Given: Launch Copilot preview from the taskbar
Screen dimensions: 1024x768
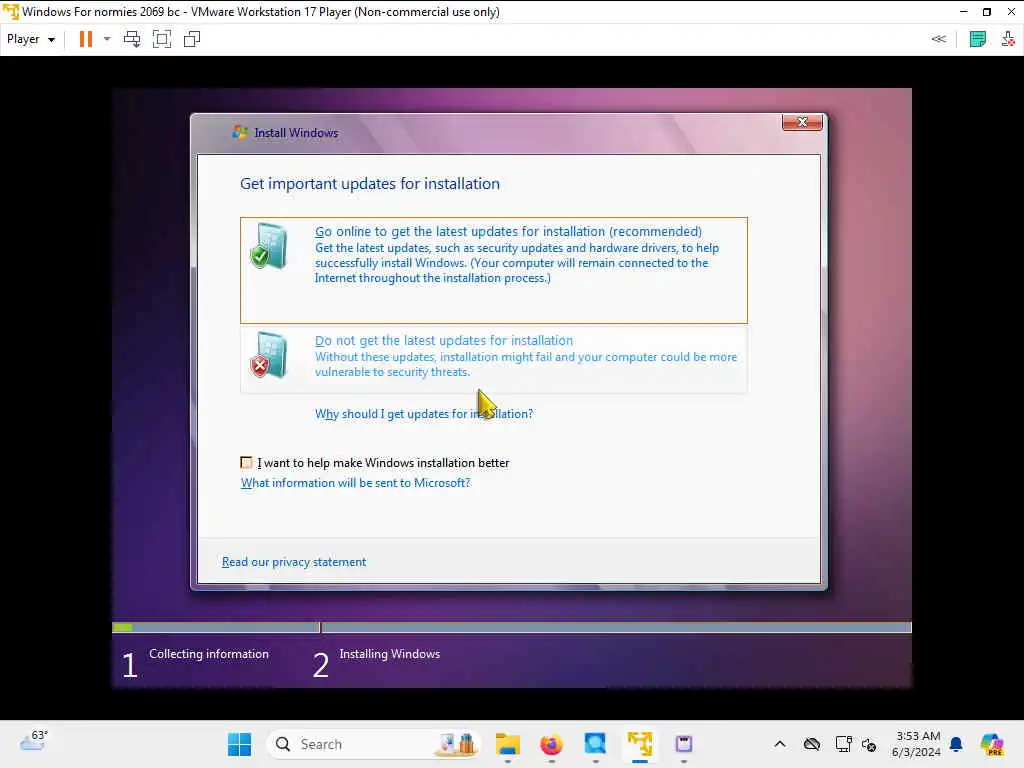Looking at the screenshot, I should coord(992,744).
